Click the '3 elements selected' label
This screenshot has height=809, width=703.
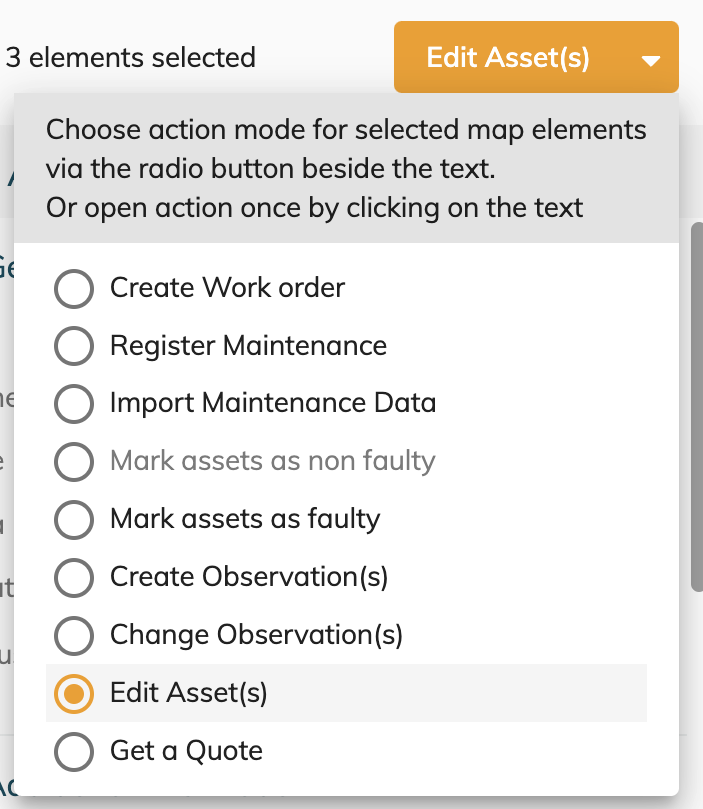[131, 57]
